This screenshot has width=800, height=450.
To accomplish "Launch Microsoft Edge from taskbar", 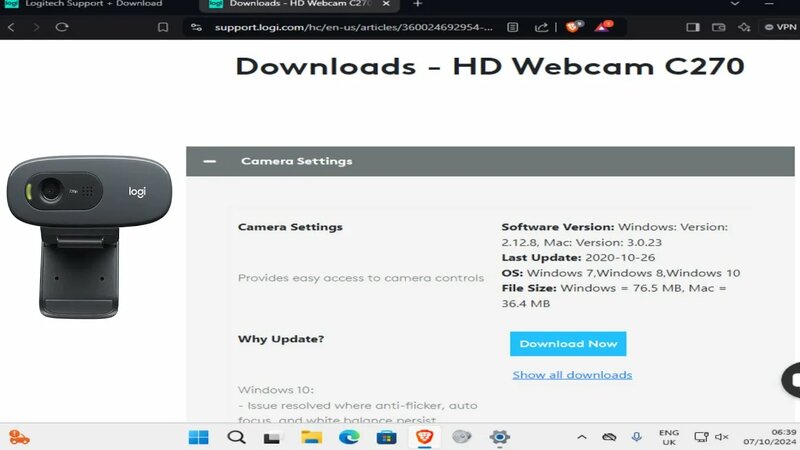I will (349, 437).
